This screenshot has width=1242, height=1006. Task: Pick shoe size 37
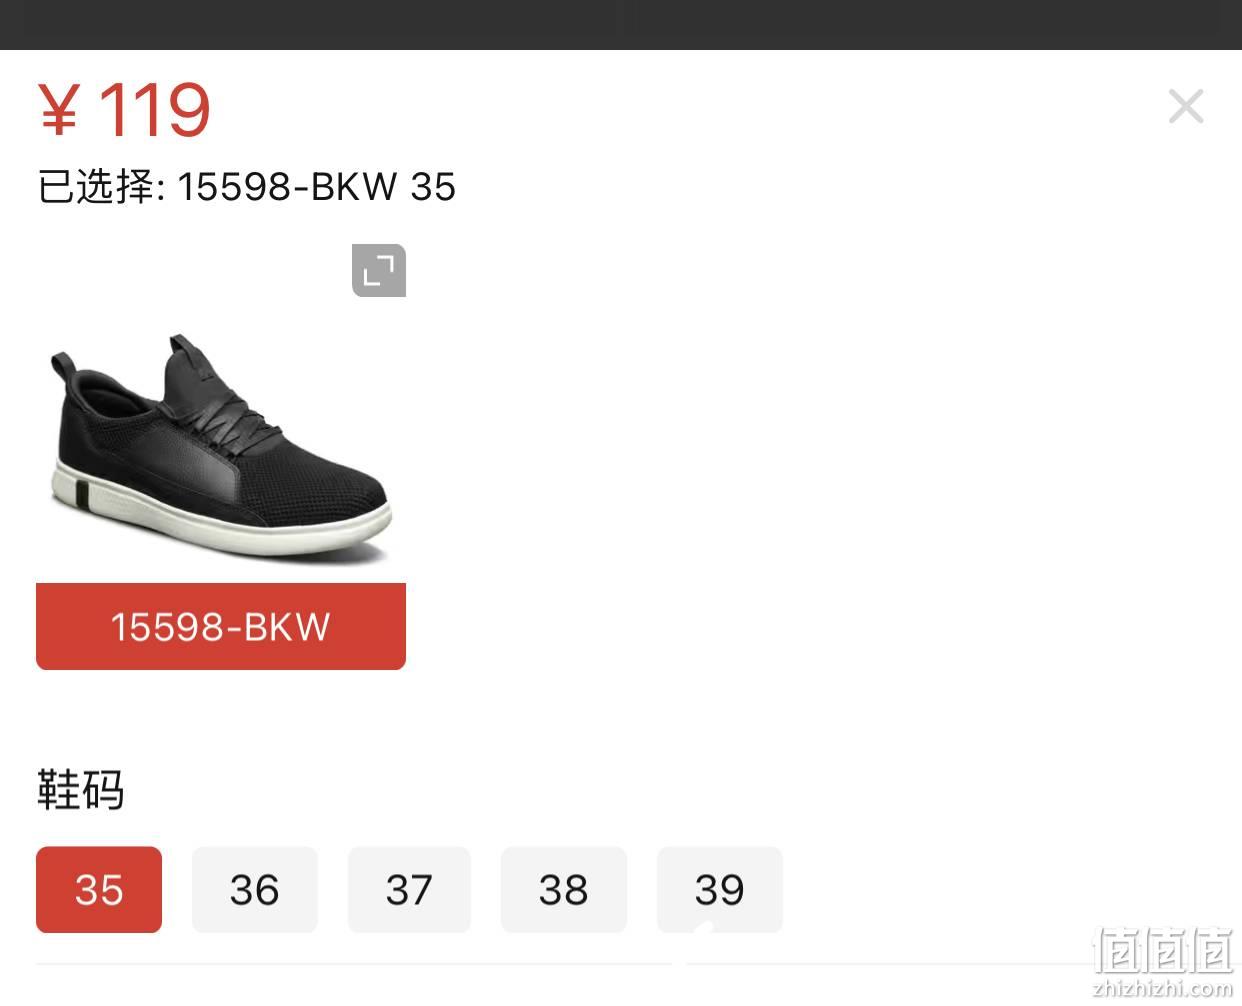(x=409, y=890)
